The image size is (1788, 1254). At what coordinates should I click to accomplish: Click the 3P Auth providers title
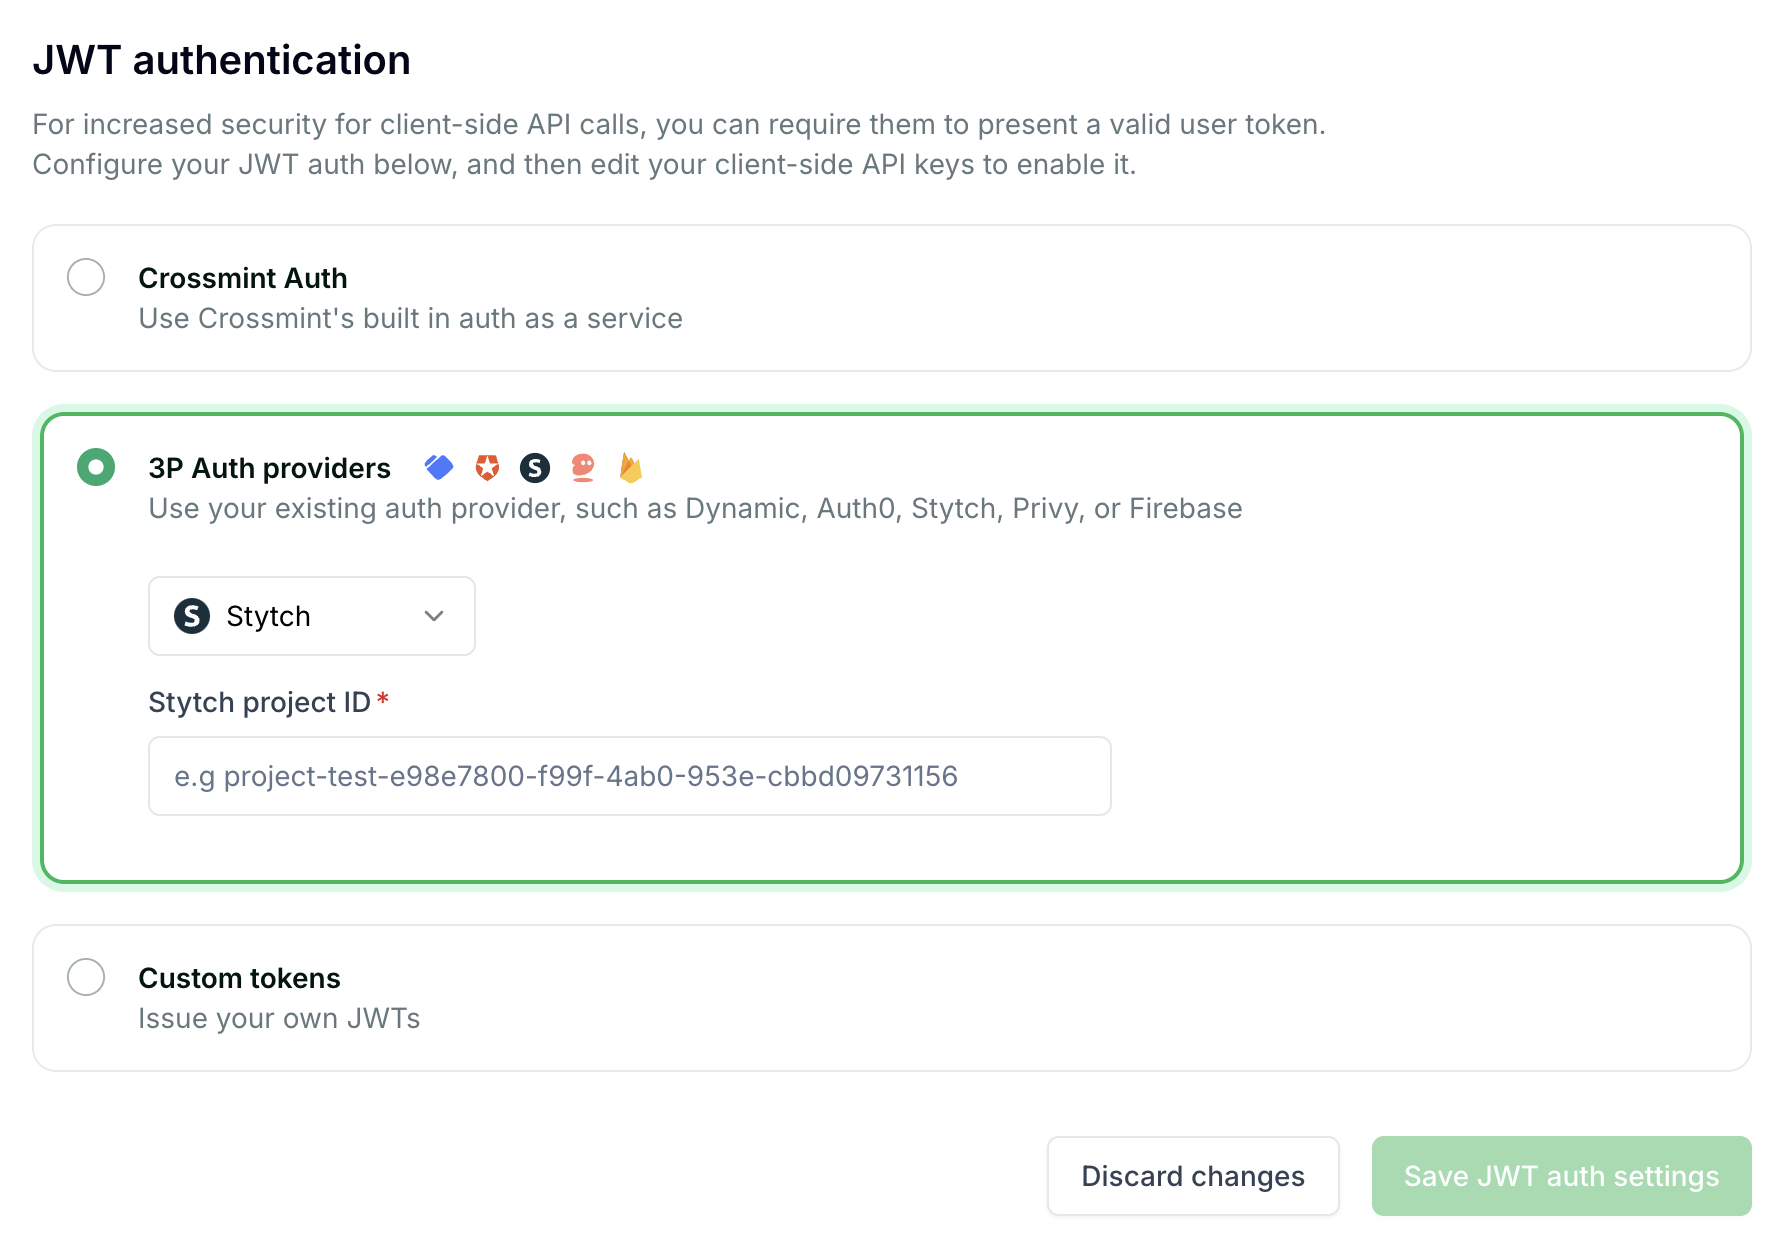(x=270, y=468)
